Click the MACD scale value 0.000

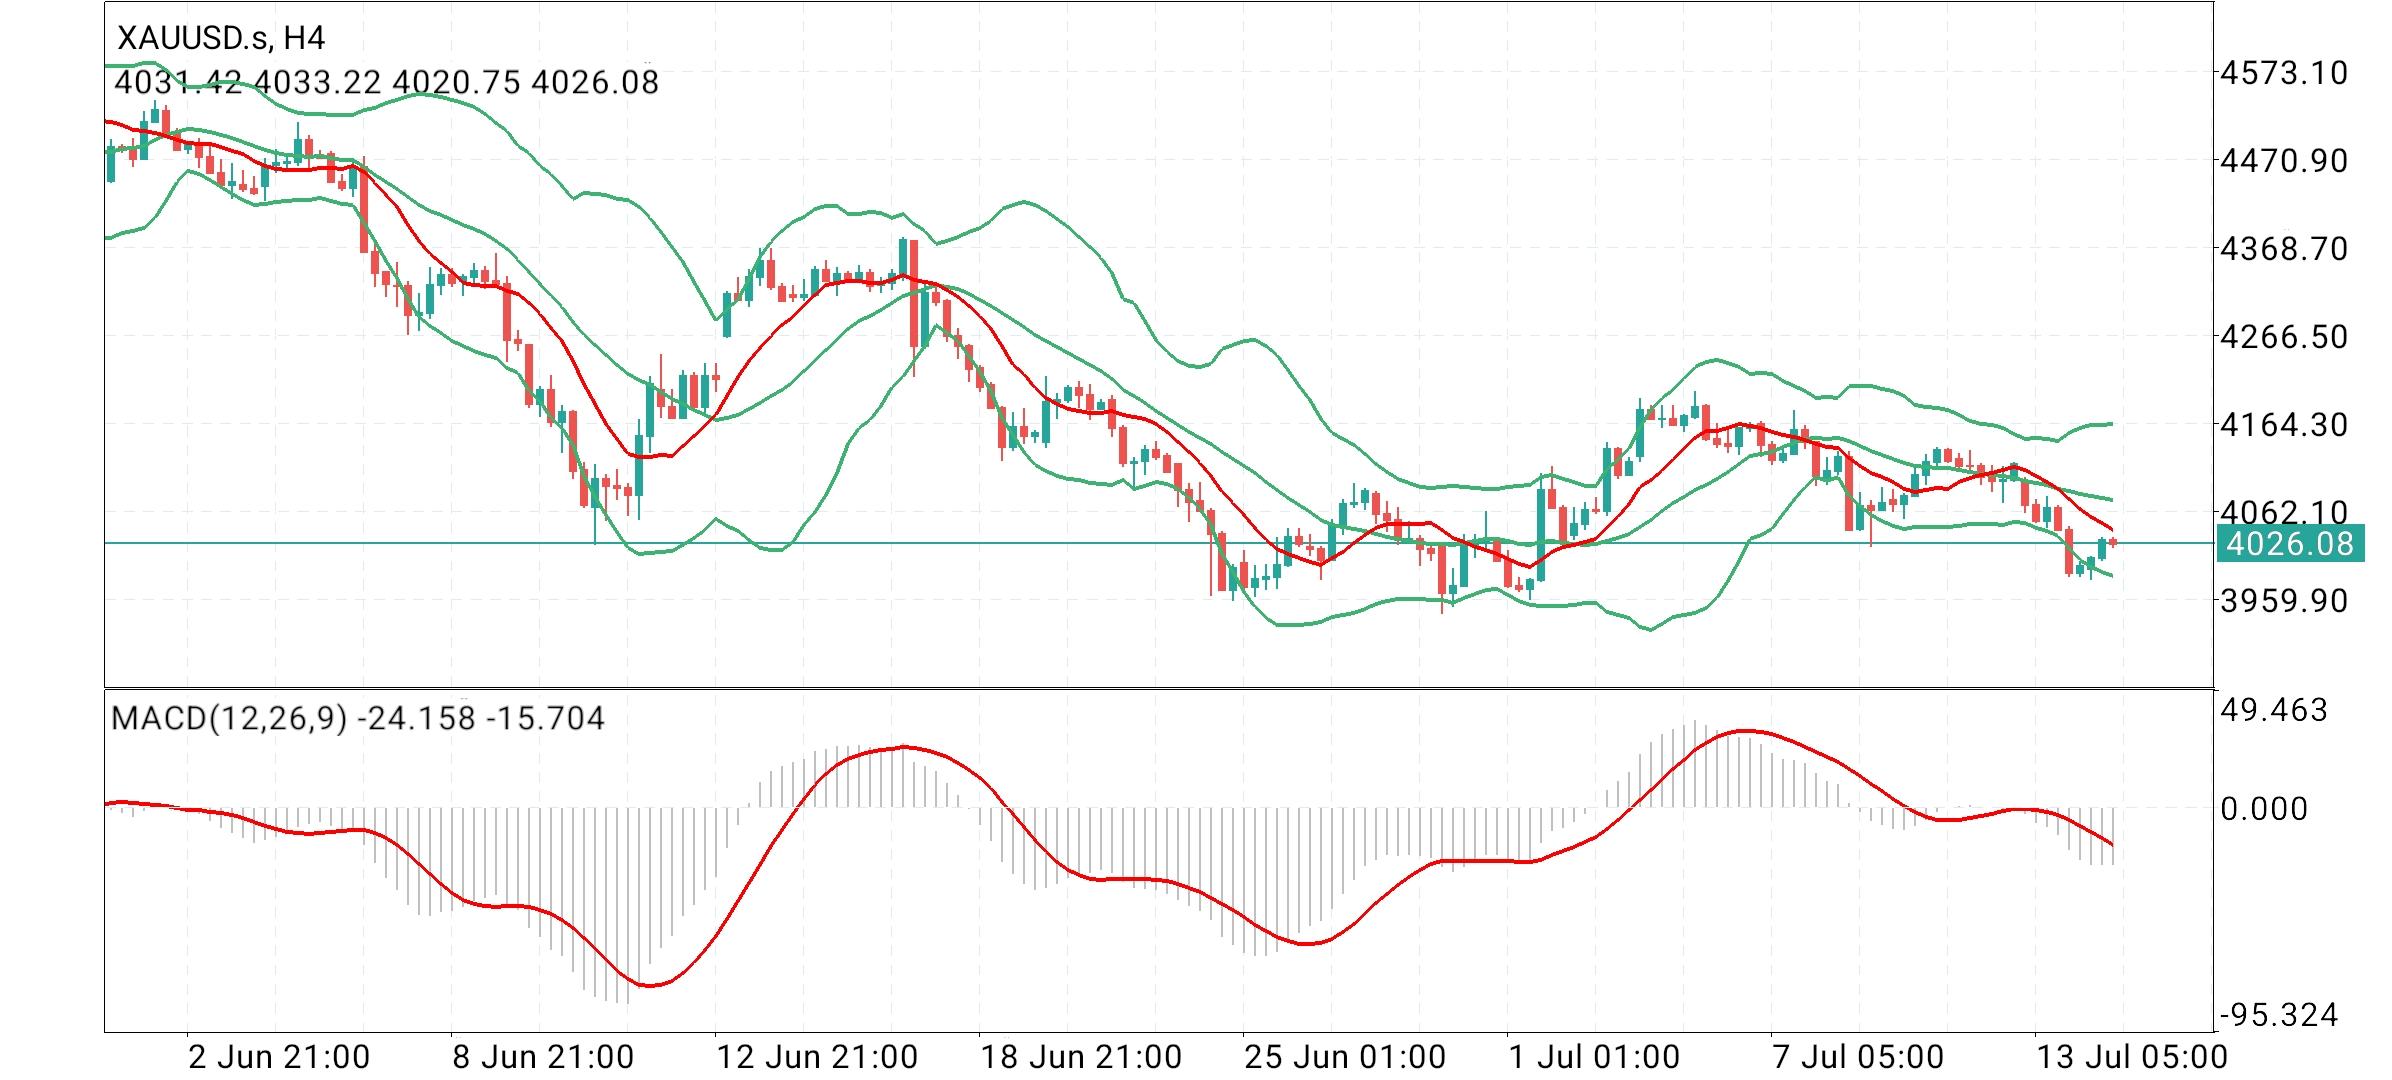click(x=2263, y=808)
